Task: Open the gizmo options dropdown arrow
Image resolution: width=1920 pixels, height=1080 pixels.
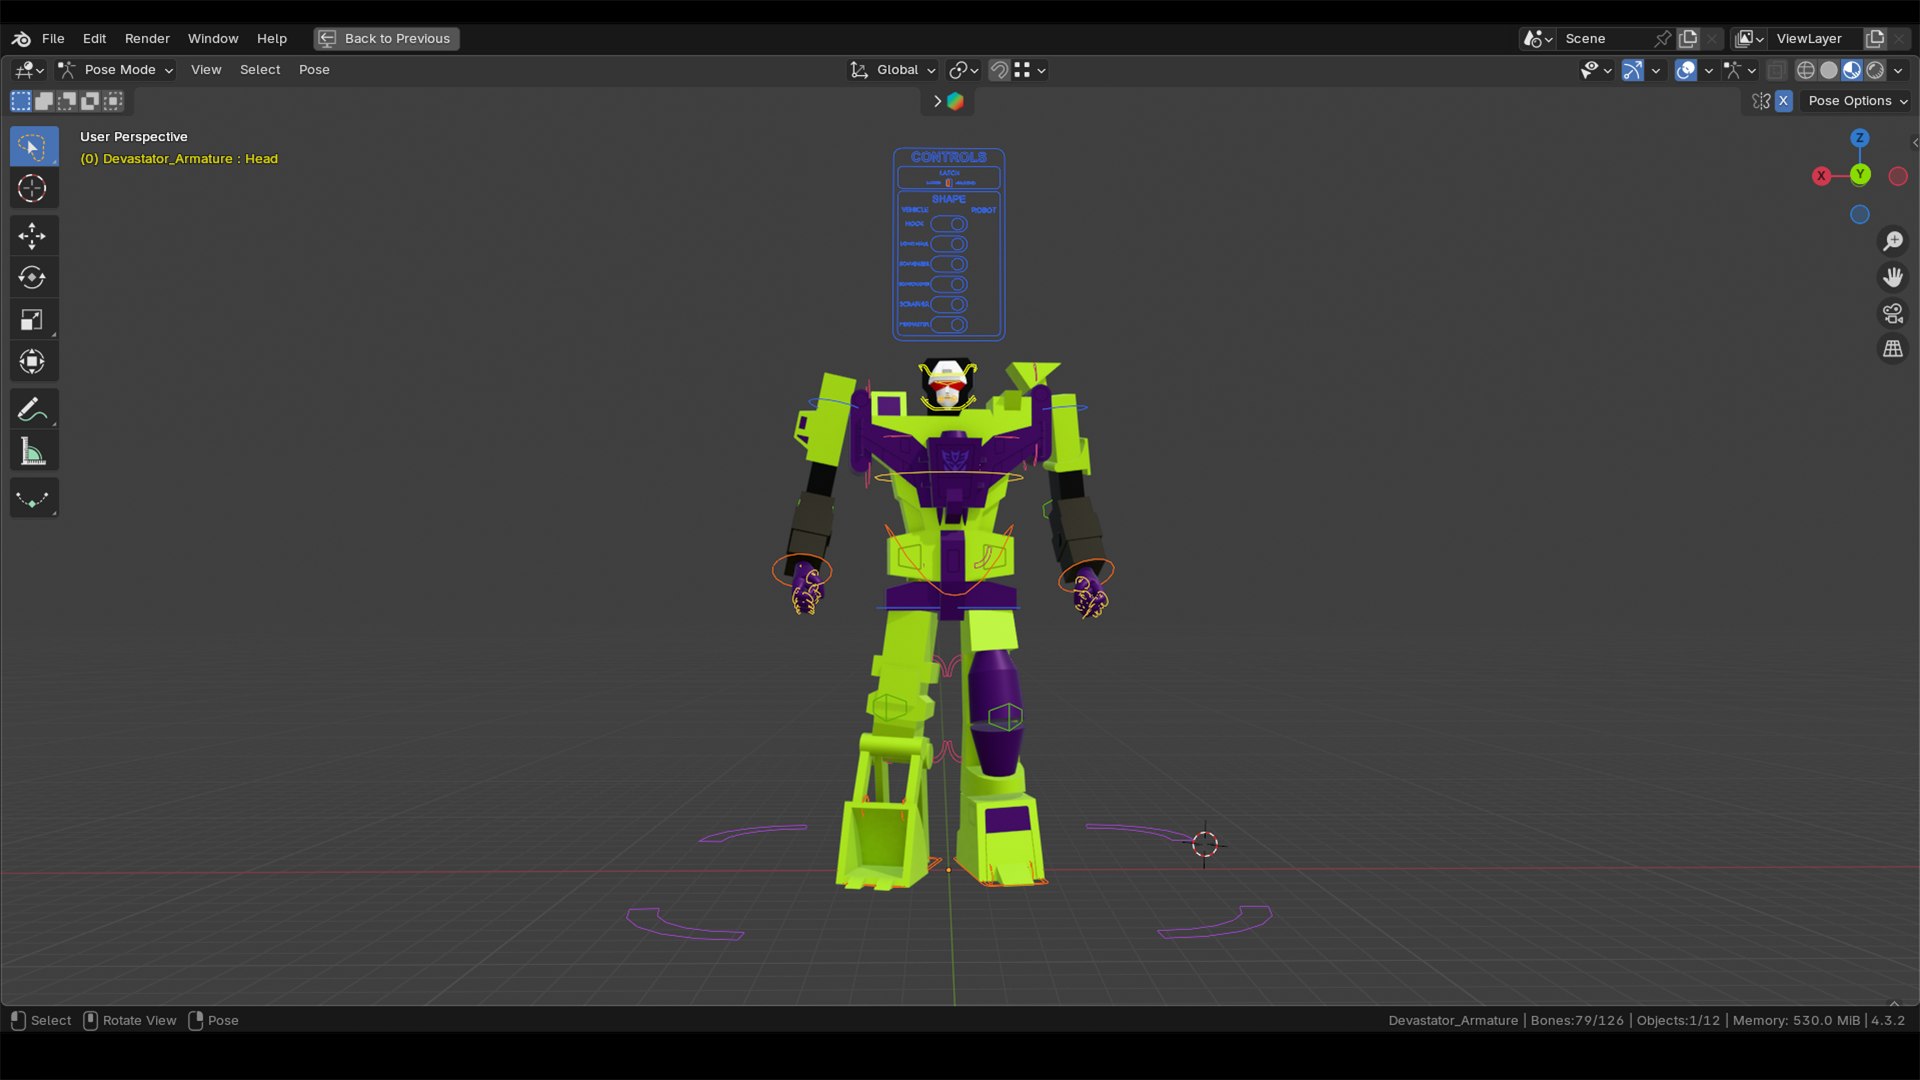Action: coord(1656,70)
